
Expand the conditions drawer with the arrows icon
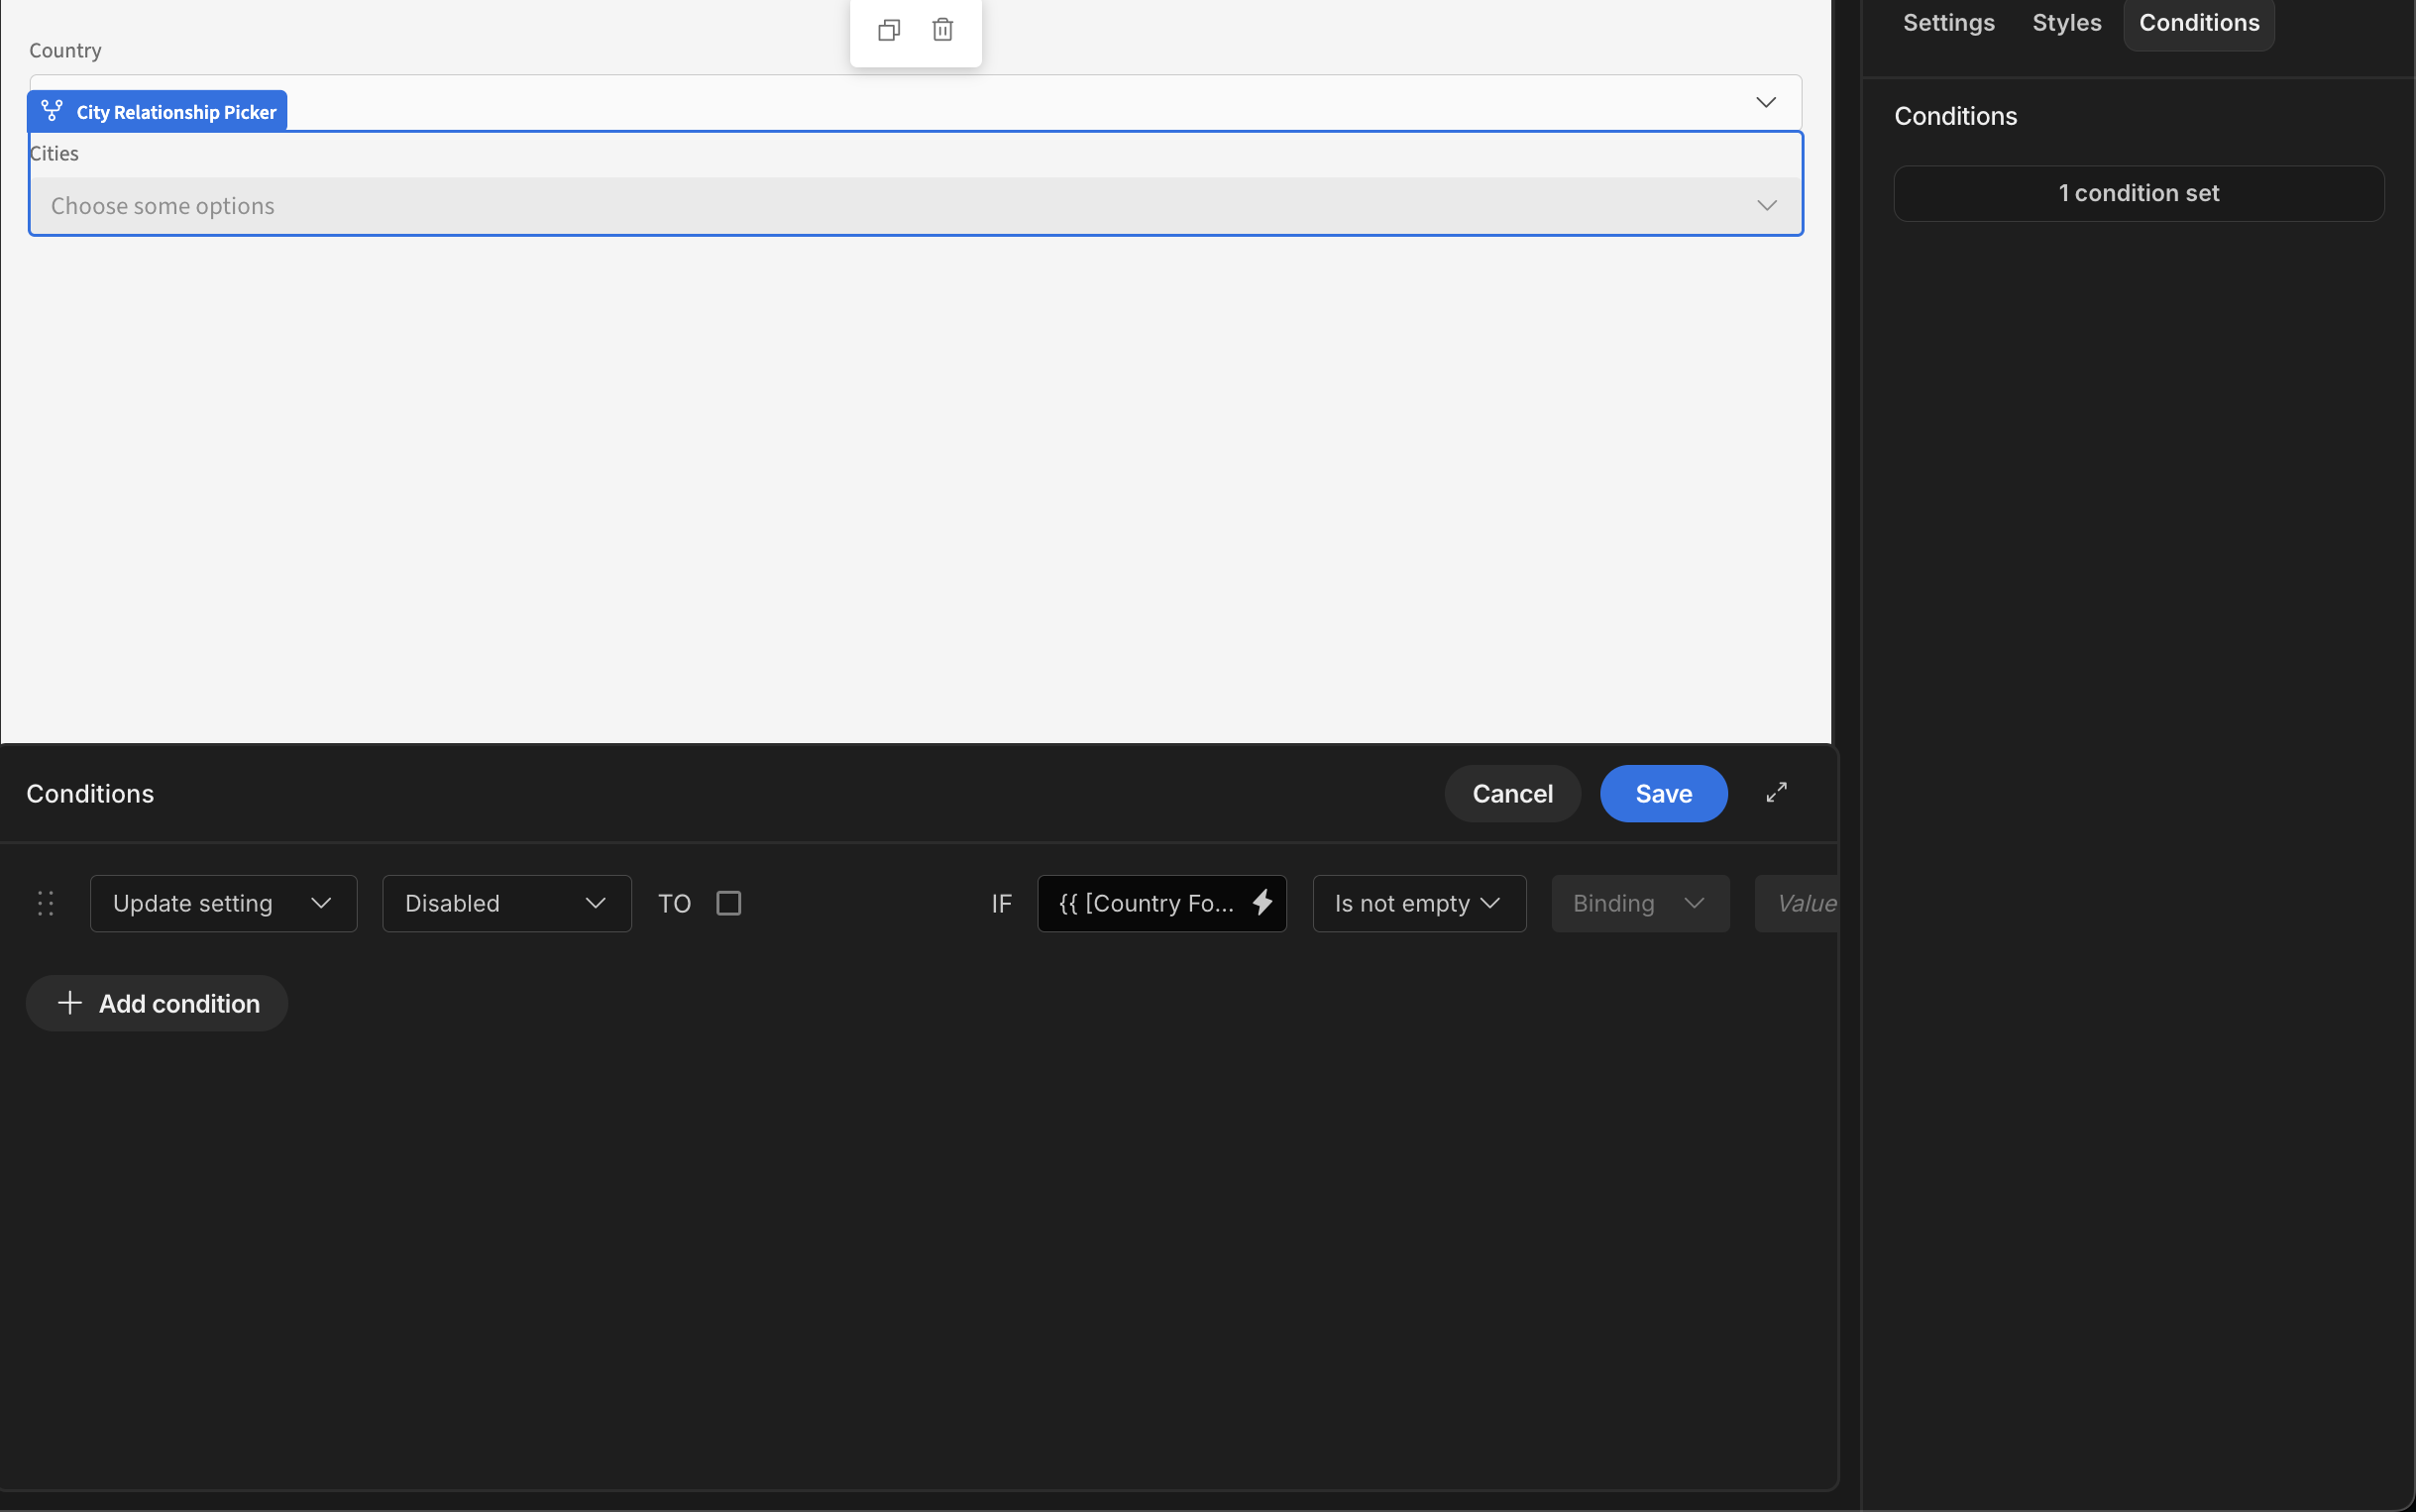[x=1776, y=793]
